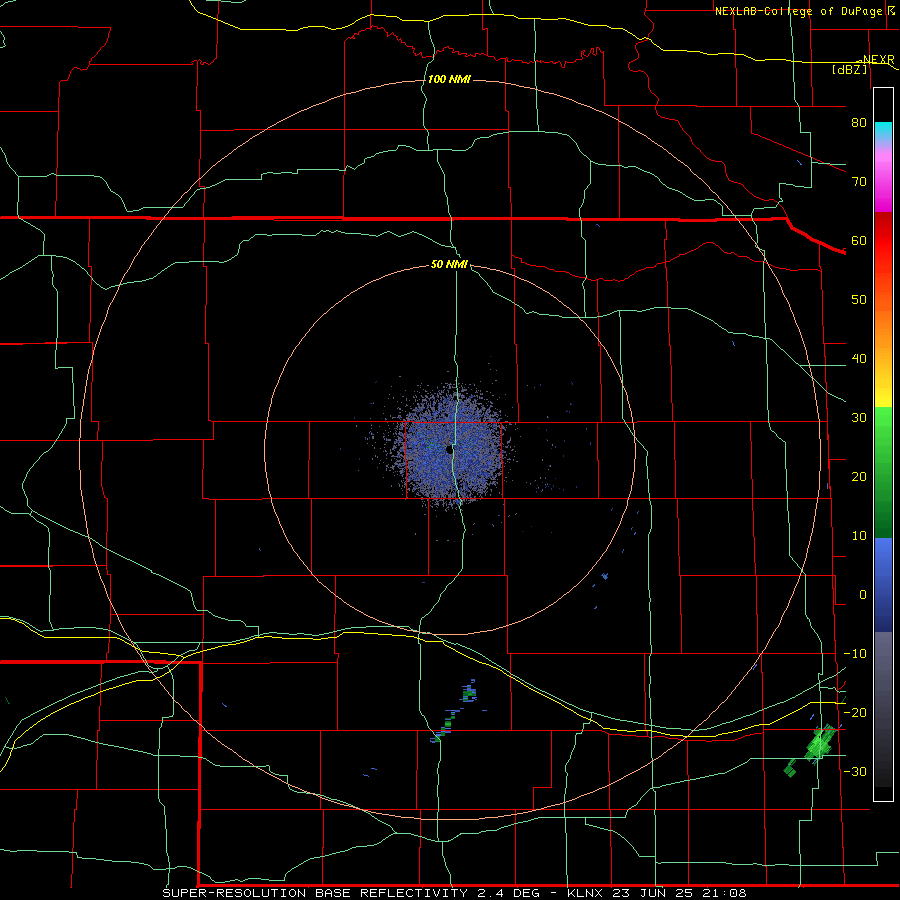Click the NEXR label above the color scale
The height and width of the screenshot is (900, 900).
click(x=878, y=60)
